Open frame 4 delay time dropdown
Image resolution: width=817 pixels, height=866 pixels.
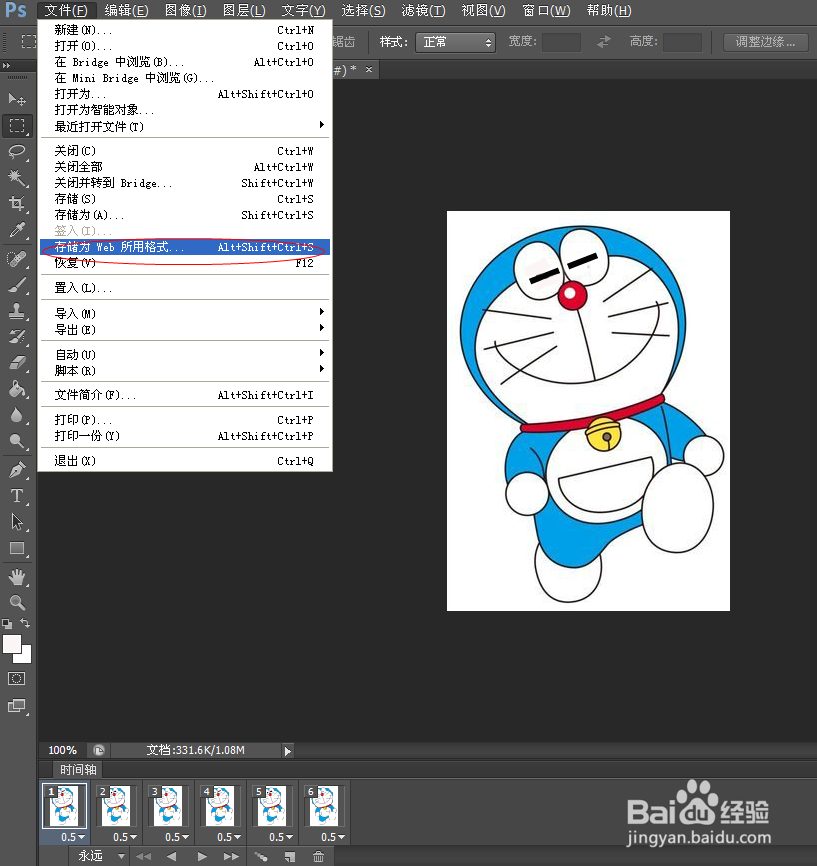click(229, 837)
